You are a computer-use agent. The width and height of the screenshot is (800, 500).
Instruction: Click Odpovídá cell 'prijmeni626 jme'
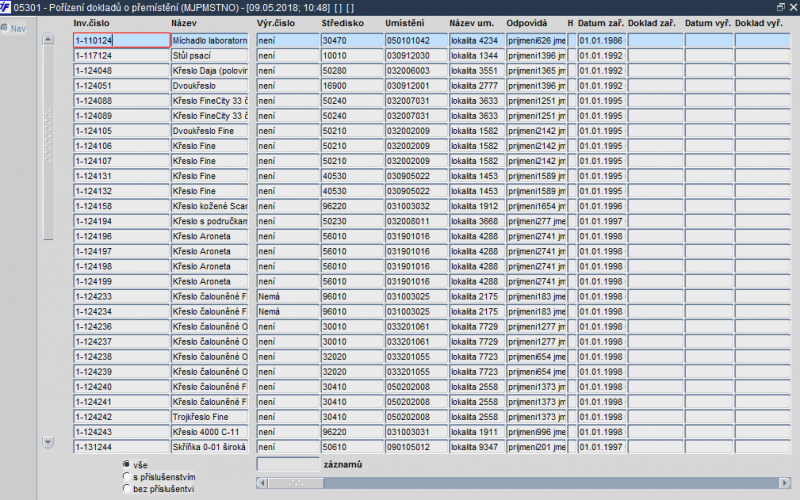click(x=536, y=40)
